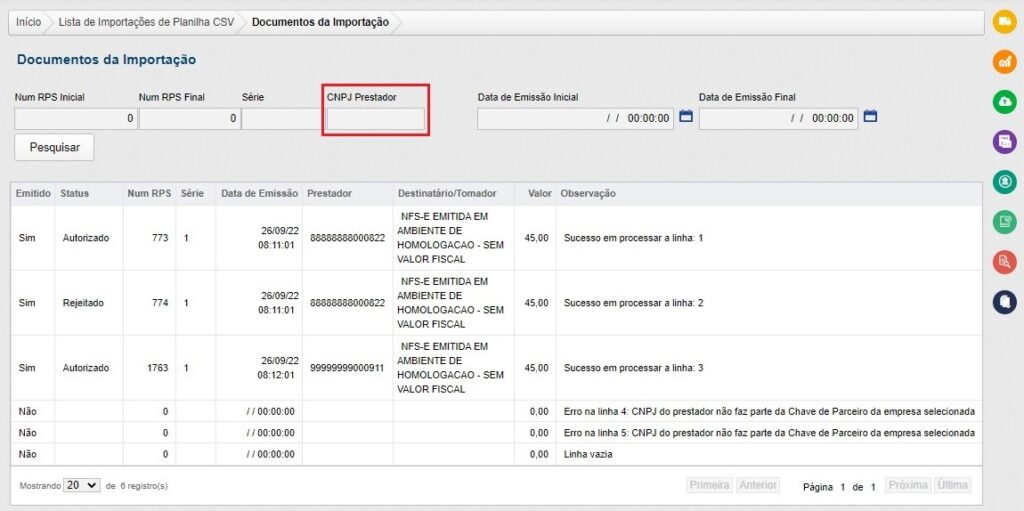Select the dark navy sidebar icon
1024x511 pixels.
[1004, 301]
